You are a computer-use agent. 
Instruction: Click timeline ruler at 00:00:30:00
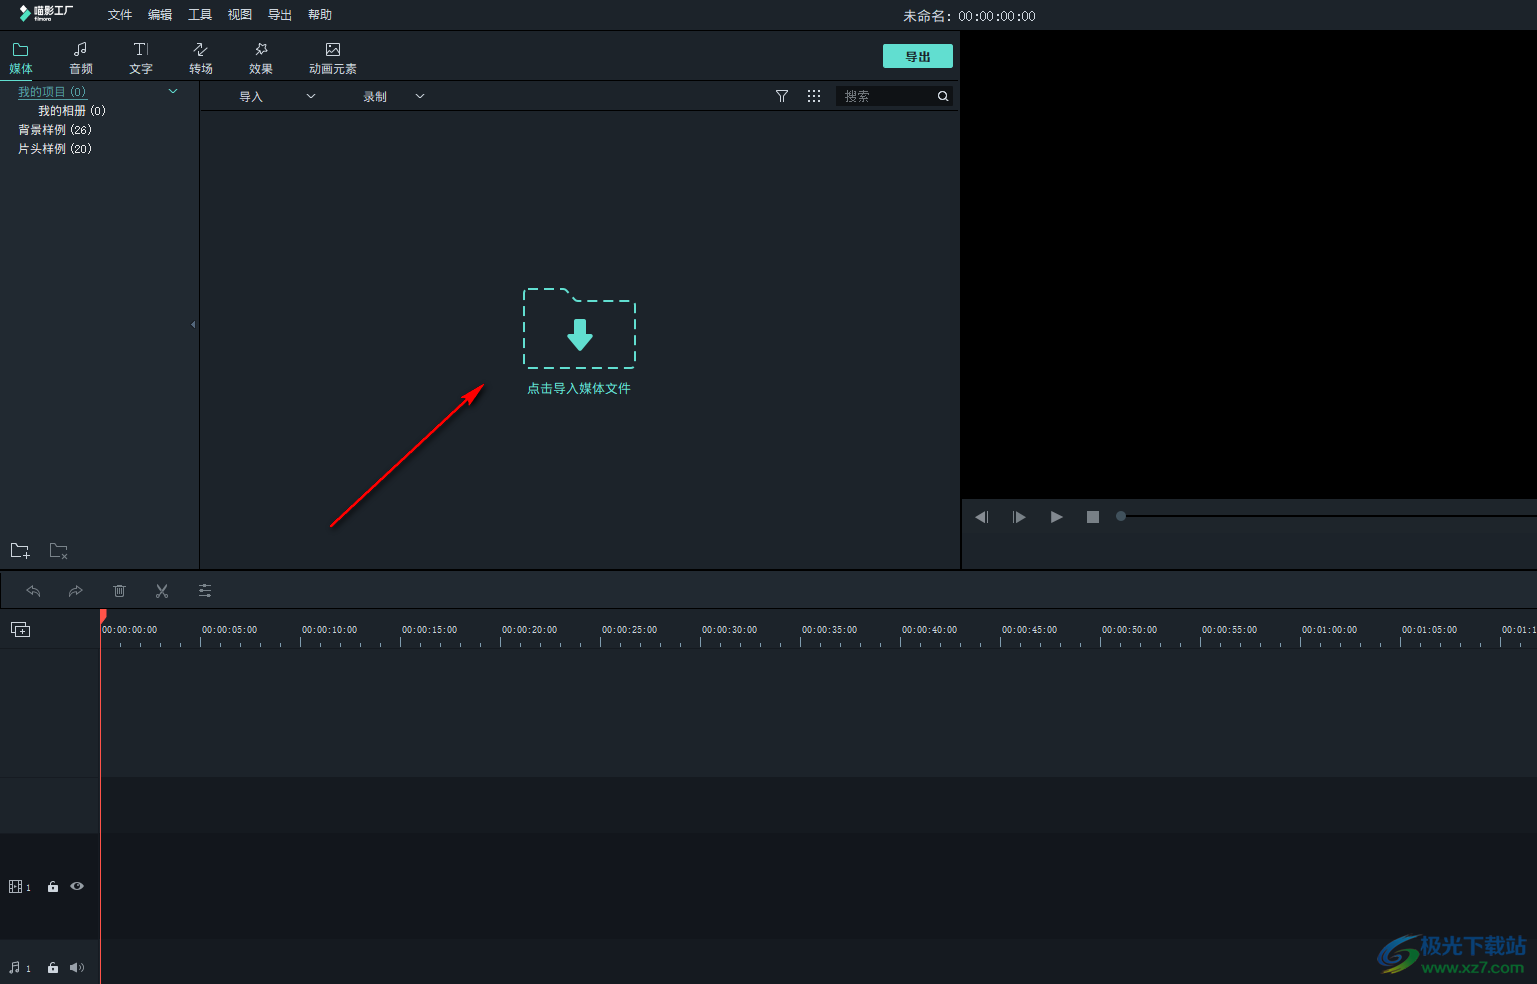coord(730,630)
